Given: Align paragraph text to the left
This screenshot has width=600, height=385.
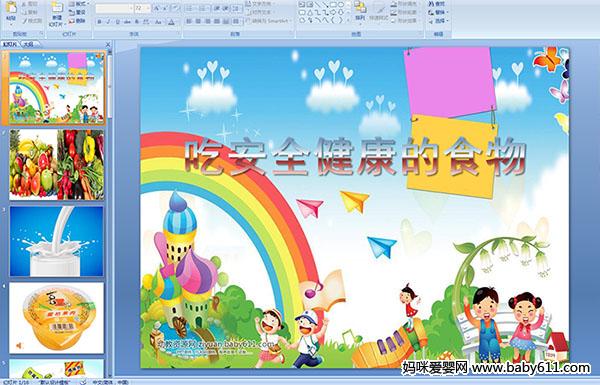Looking at the screenshot, I should pyautogui.click(x=189, y=21).
